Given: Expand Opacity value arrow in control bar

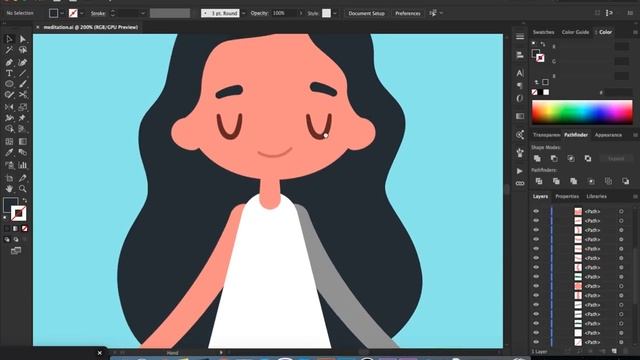Looking at the screenshot, I should coord(301,13).
